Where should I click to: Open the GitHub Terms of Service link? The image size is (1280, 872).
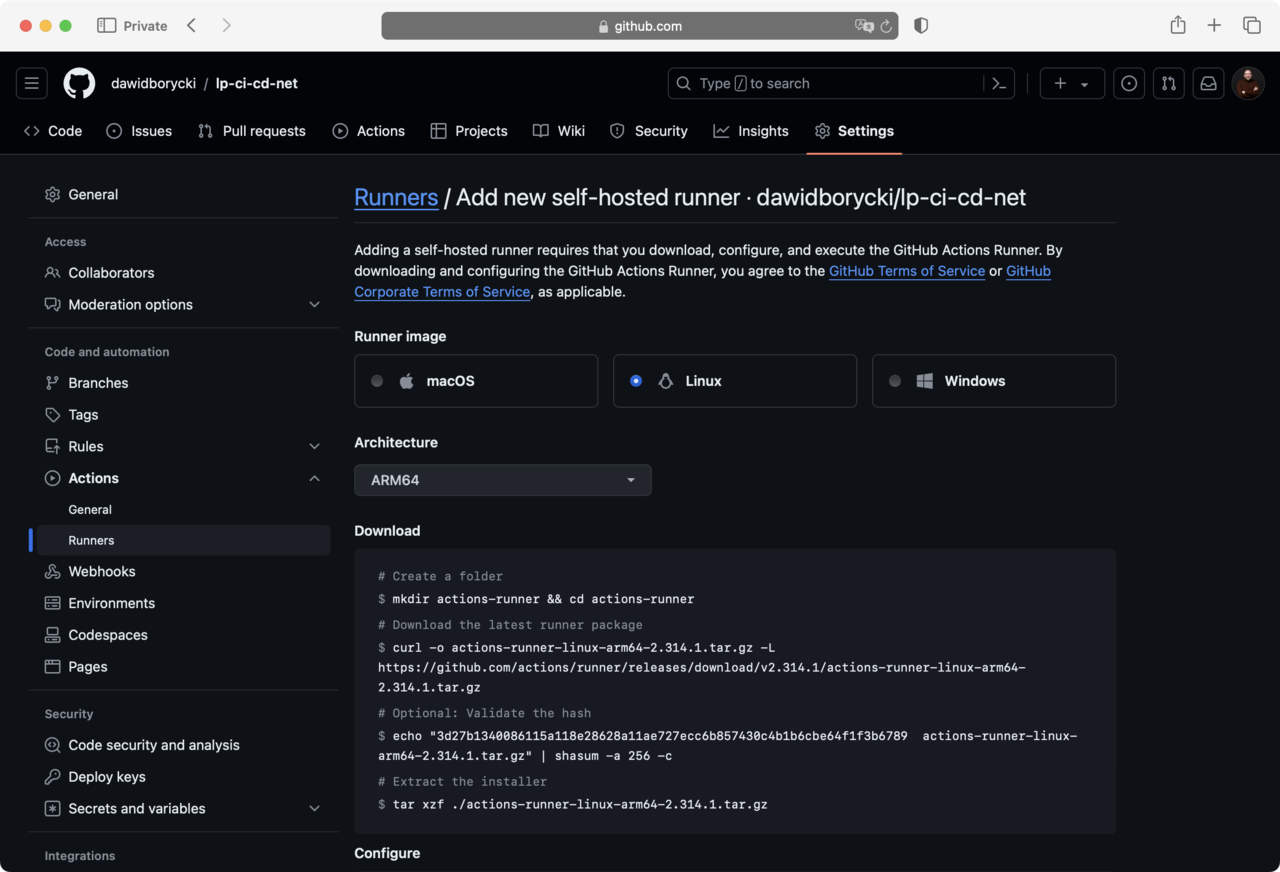[x=906, y=271]
